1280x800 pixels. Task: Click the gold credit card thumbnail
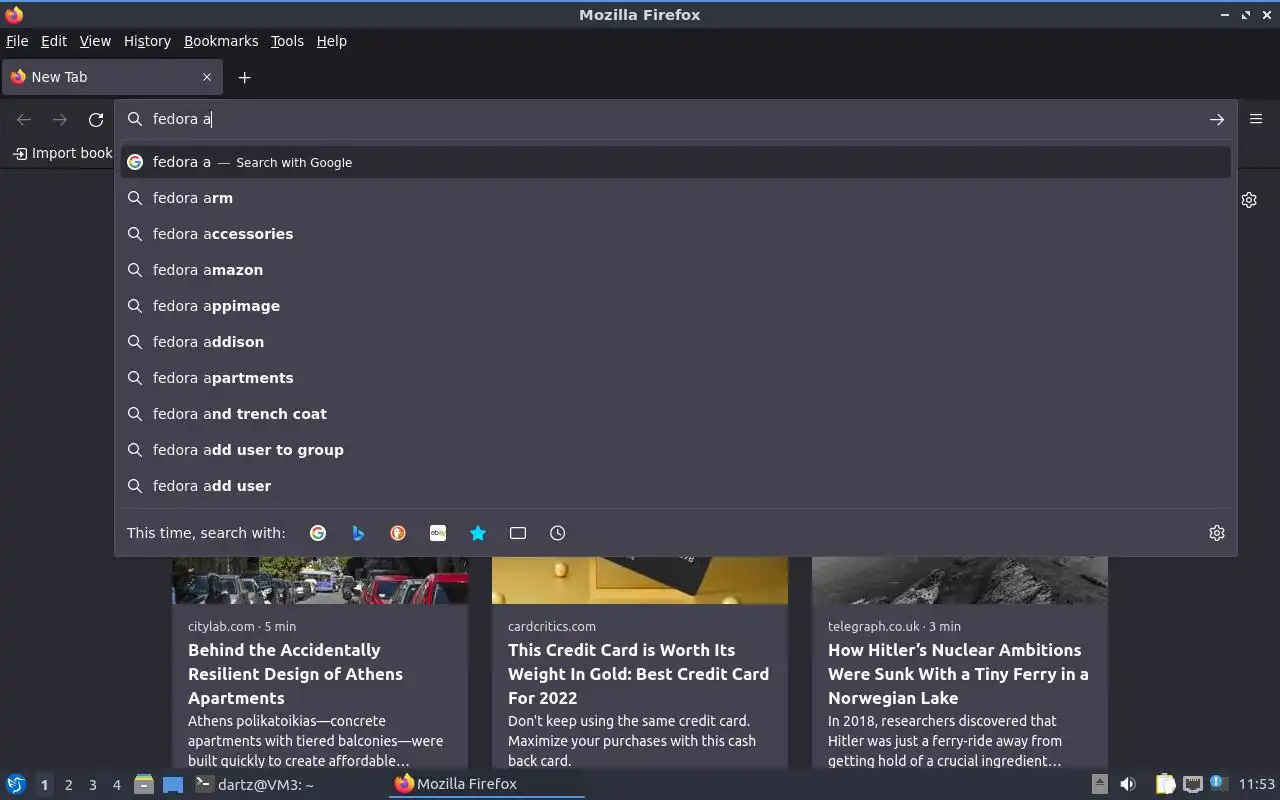click(640, 580)
